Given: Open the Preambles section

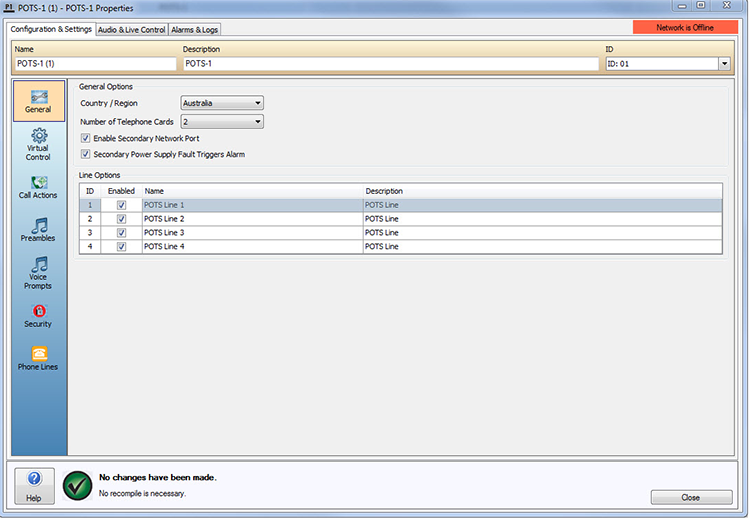Looking at the screenshot, I should click(x=38, y=230).
